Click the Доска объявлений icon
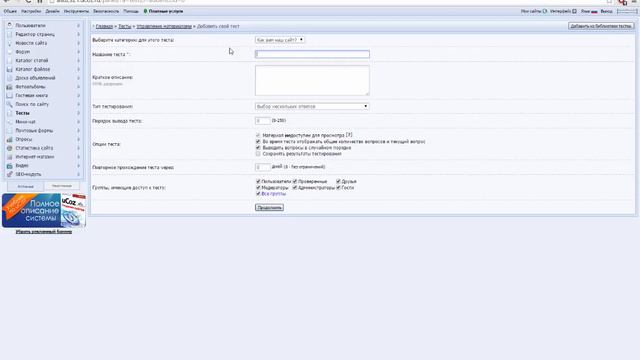 (9, 78)
